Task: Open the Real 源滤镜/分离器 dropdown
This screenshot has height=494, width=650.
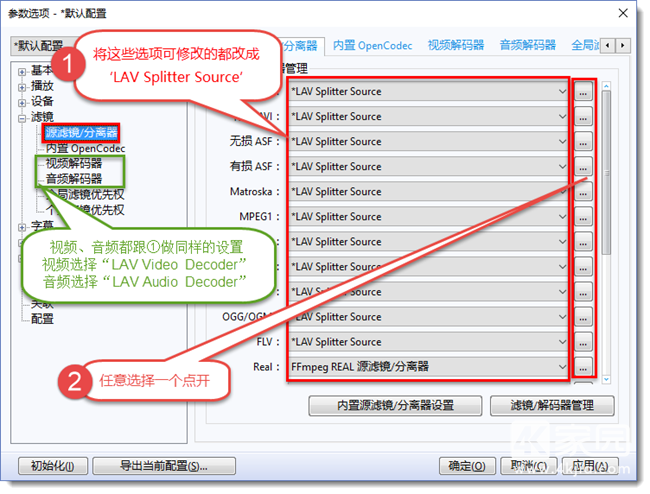Action: [x=428, y=367]
